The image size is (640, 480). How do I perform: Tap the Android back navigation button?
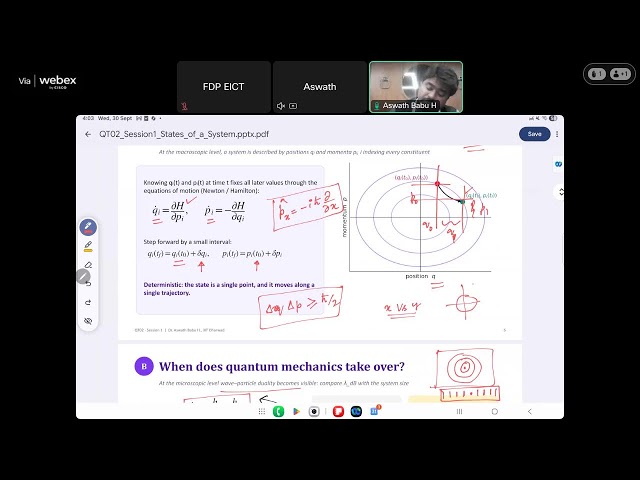tap(530, 411)
